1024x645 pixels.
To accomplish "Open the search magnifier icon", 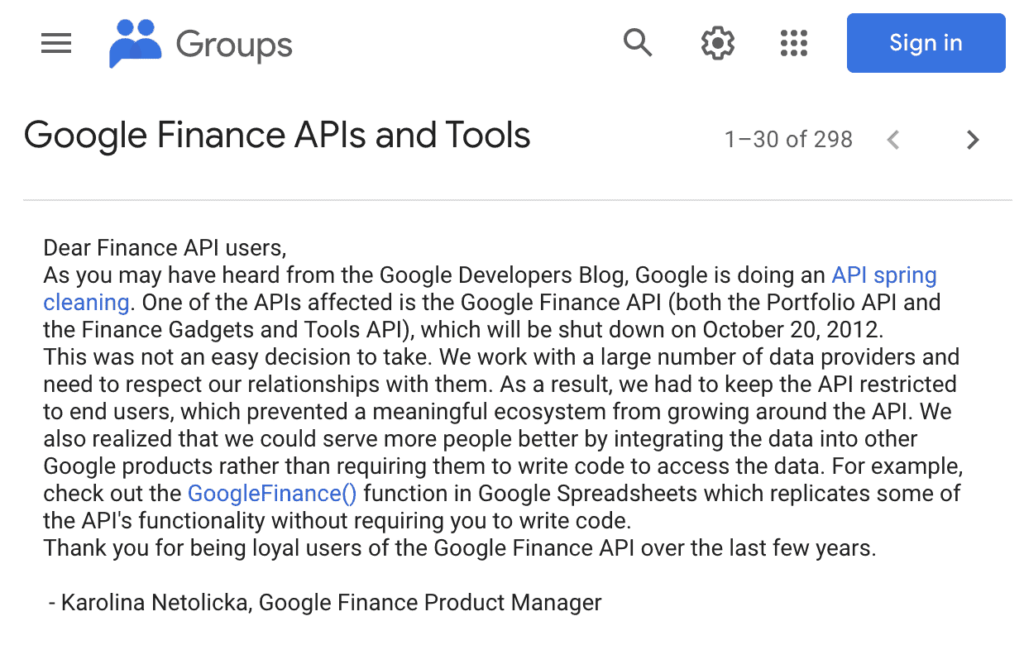I will tap(637, 43).
